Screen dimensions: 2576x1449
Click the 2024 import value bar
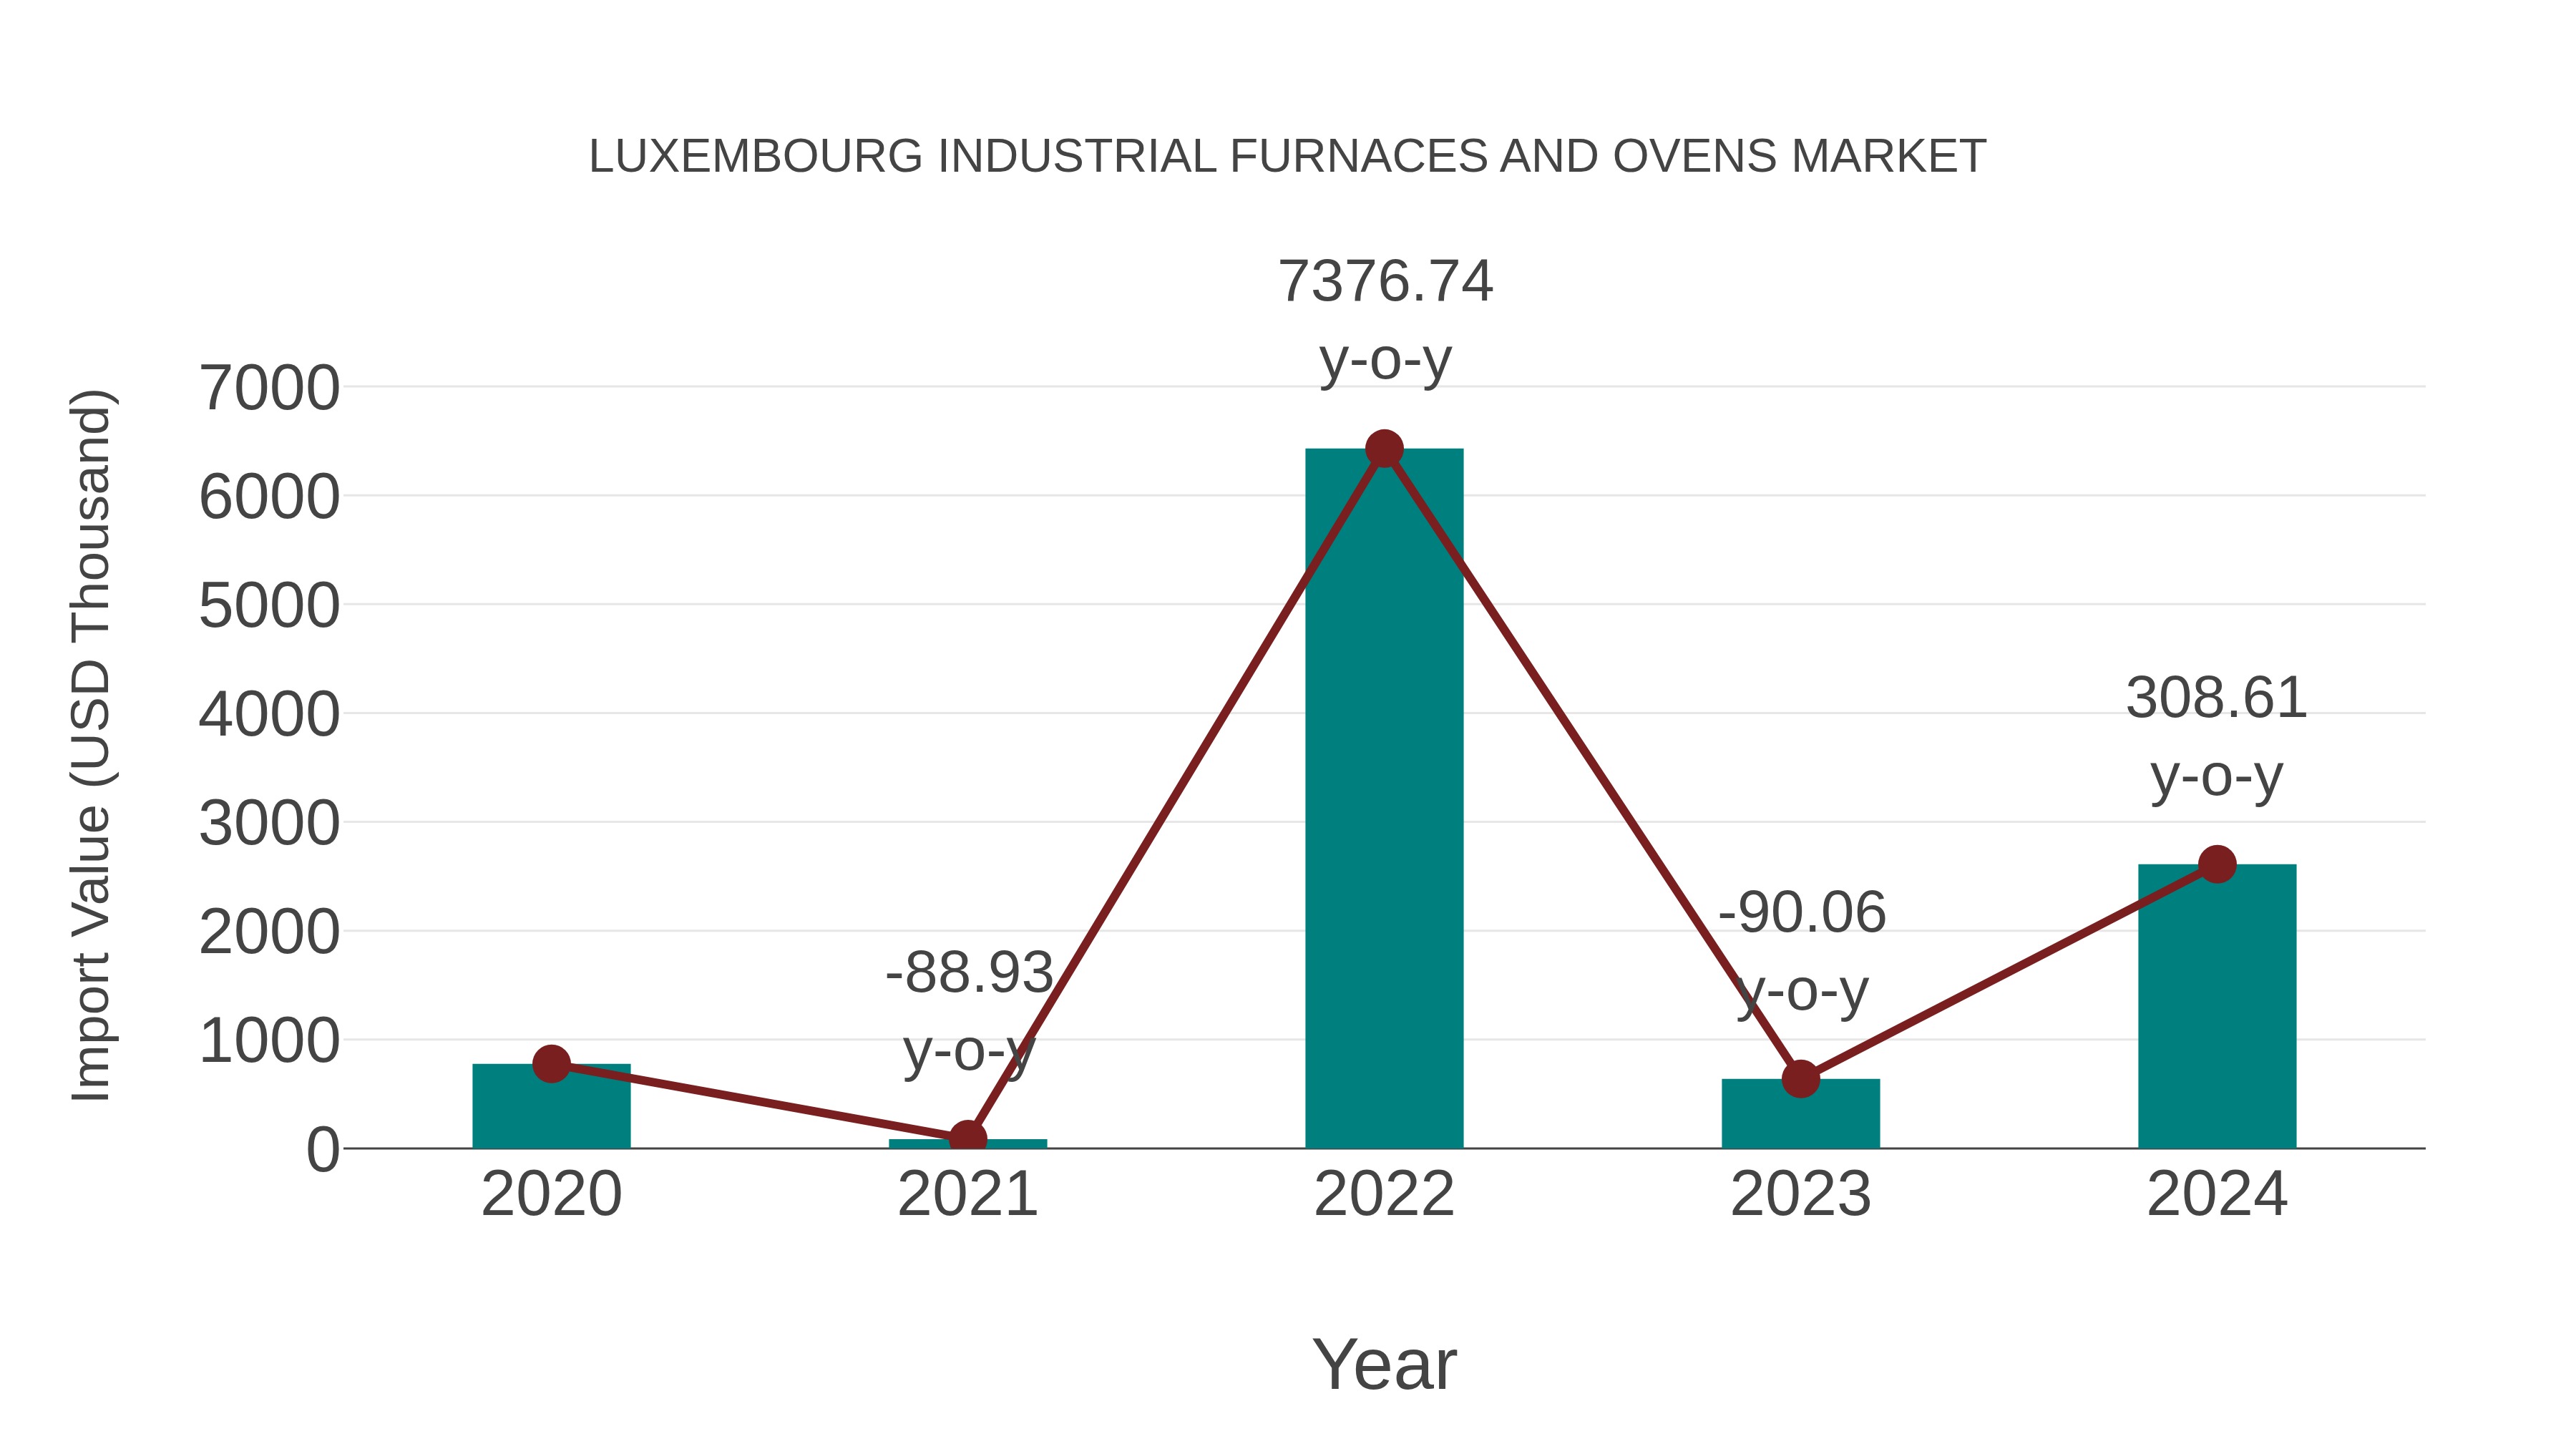(x=2217, y=1006)
